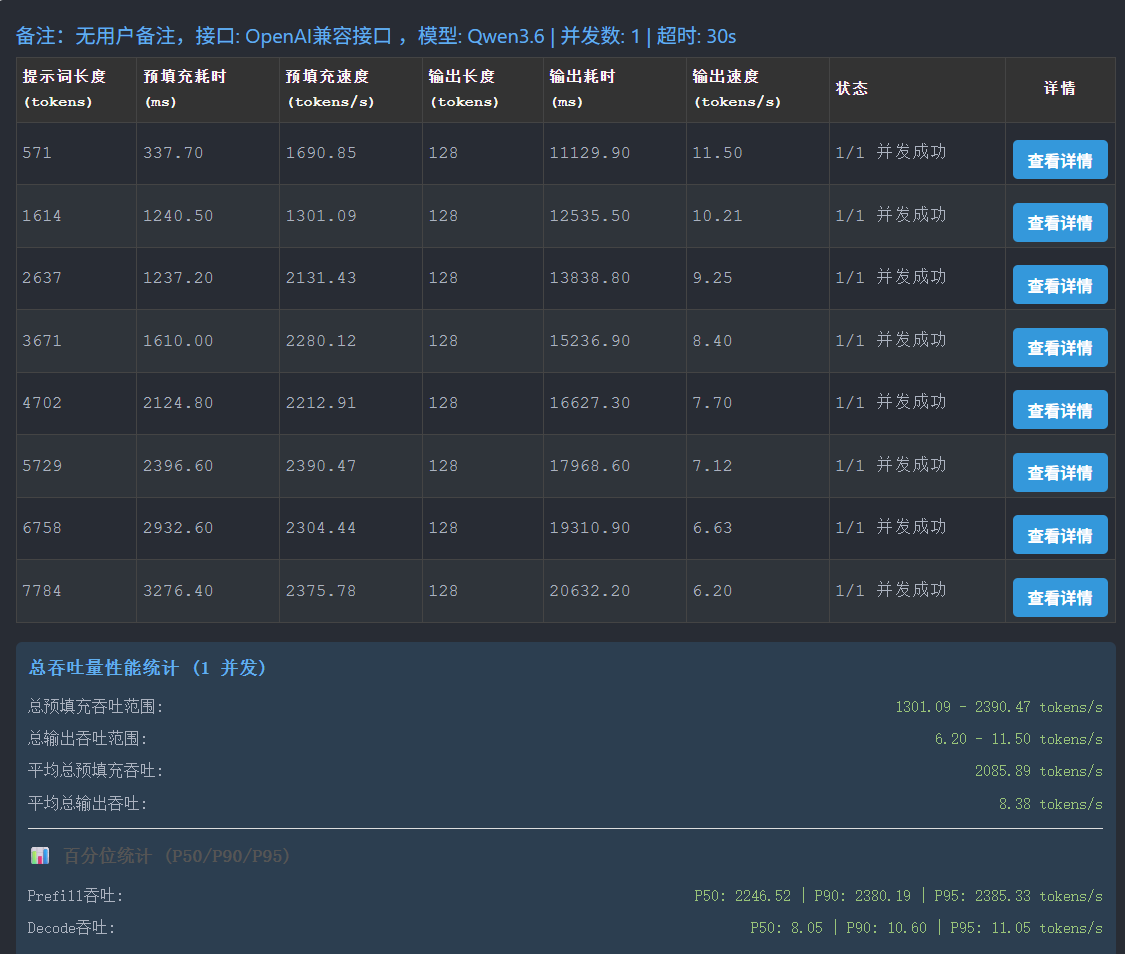Screen dimensions: 1125x954
Task: Select the 详情 column header
Action: pyautogui.click(x=1059, y=88)
